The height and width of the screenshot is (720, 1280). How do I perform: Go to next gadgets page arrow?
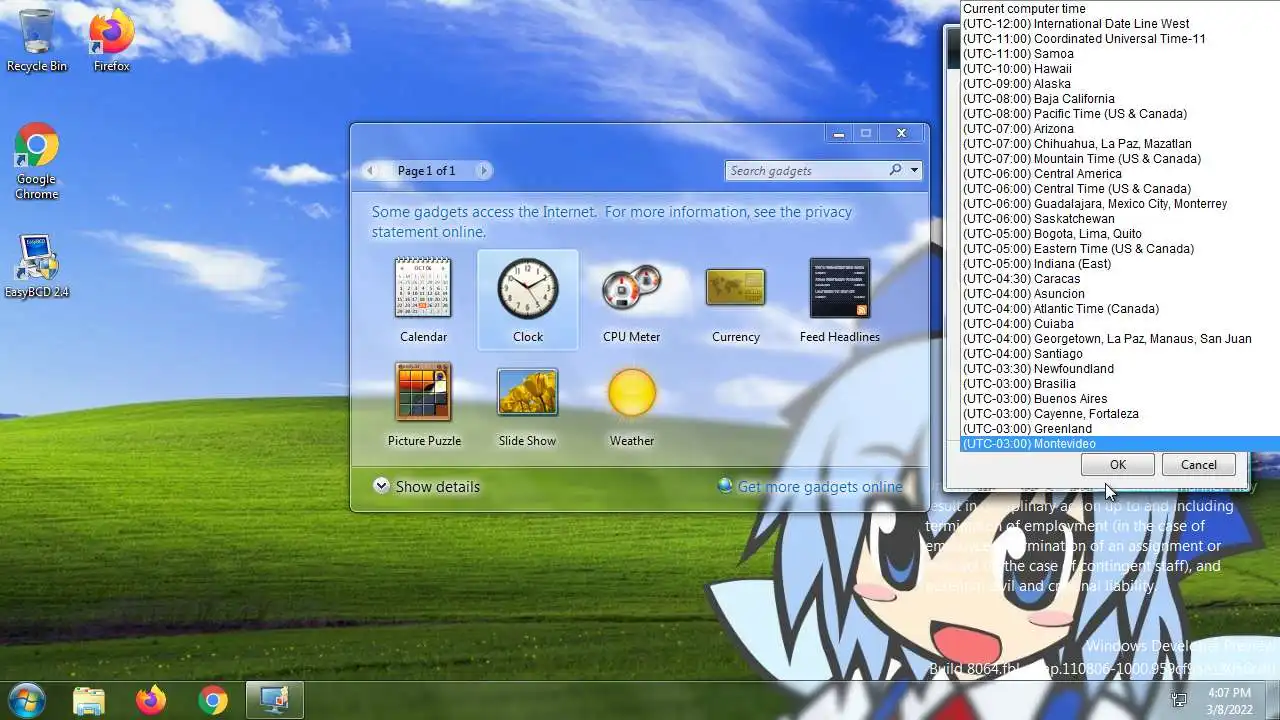coord(483,170)
